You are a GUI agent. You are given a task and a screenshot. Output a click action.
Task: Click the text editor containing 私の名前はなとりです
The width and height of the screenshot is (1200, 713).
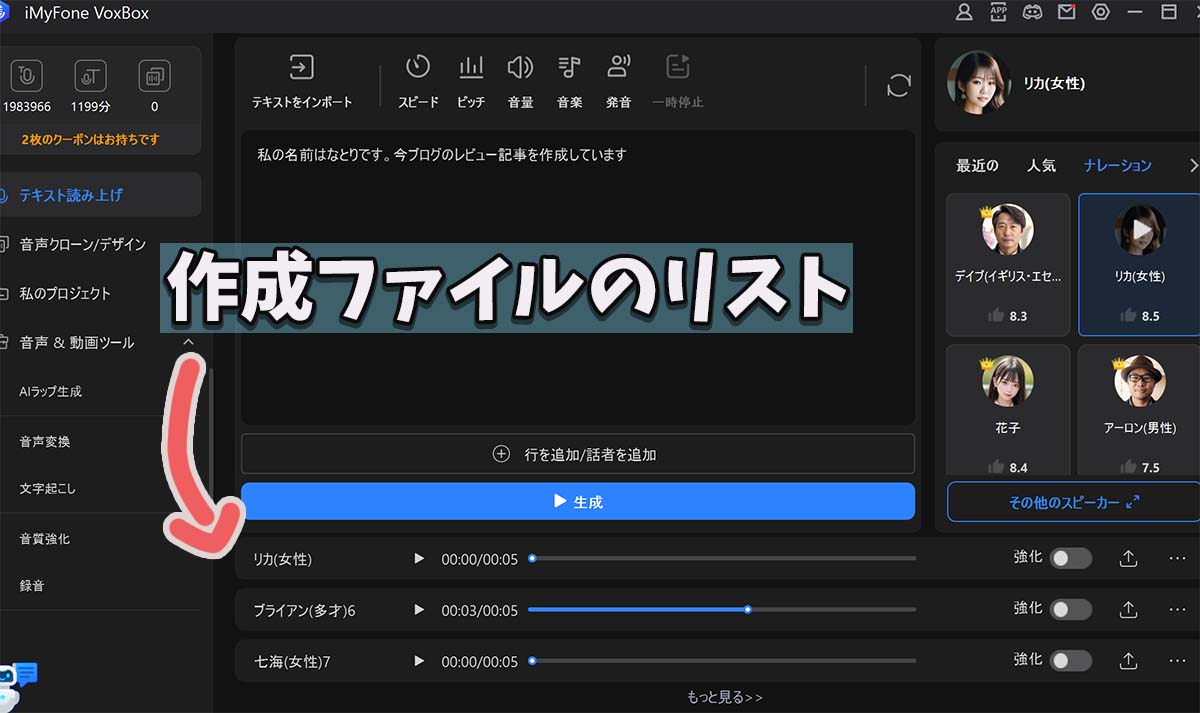(578, 277)
